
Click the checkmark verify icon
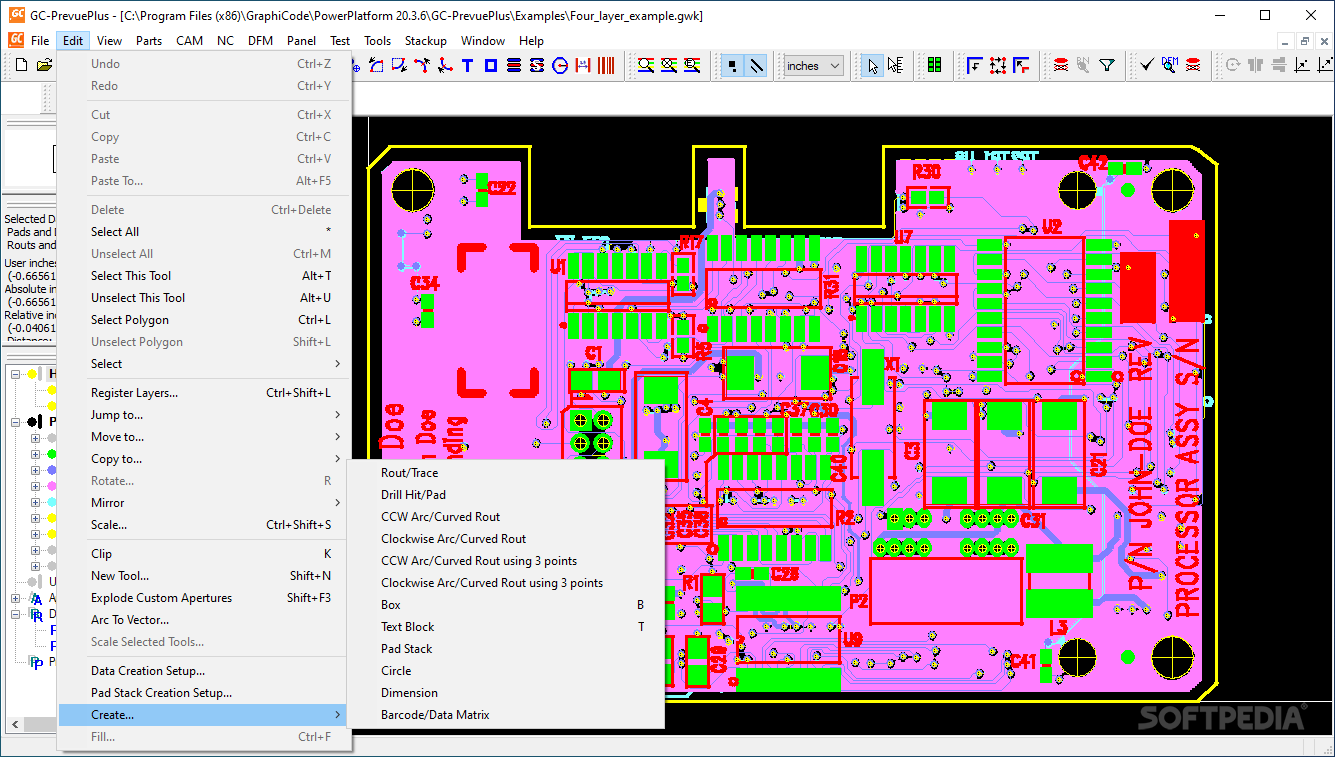point(1147,65)
